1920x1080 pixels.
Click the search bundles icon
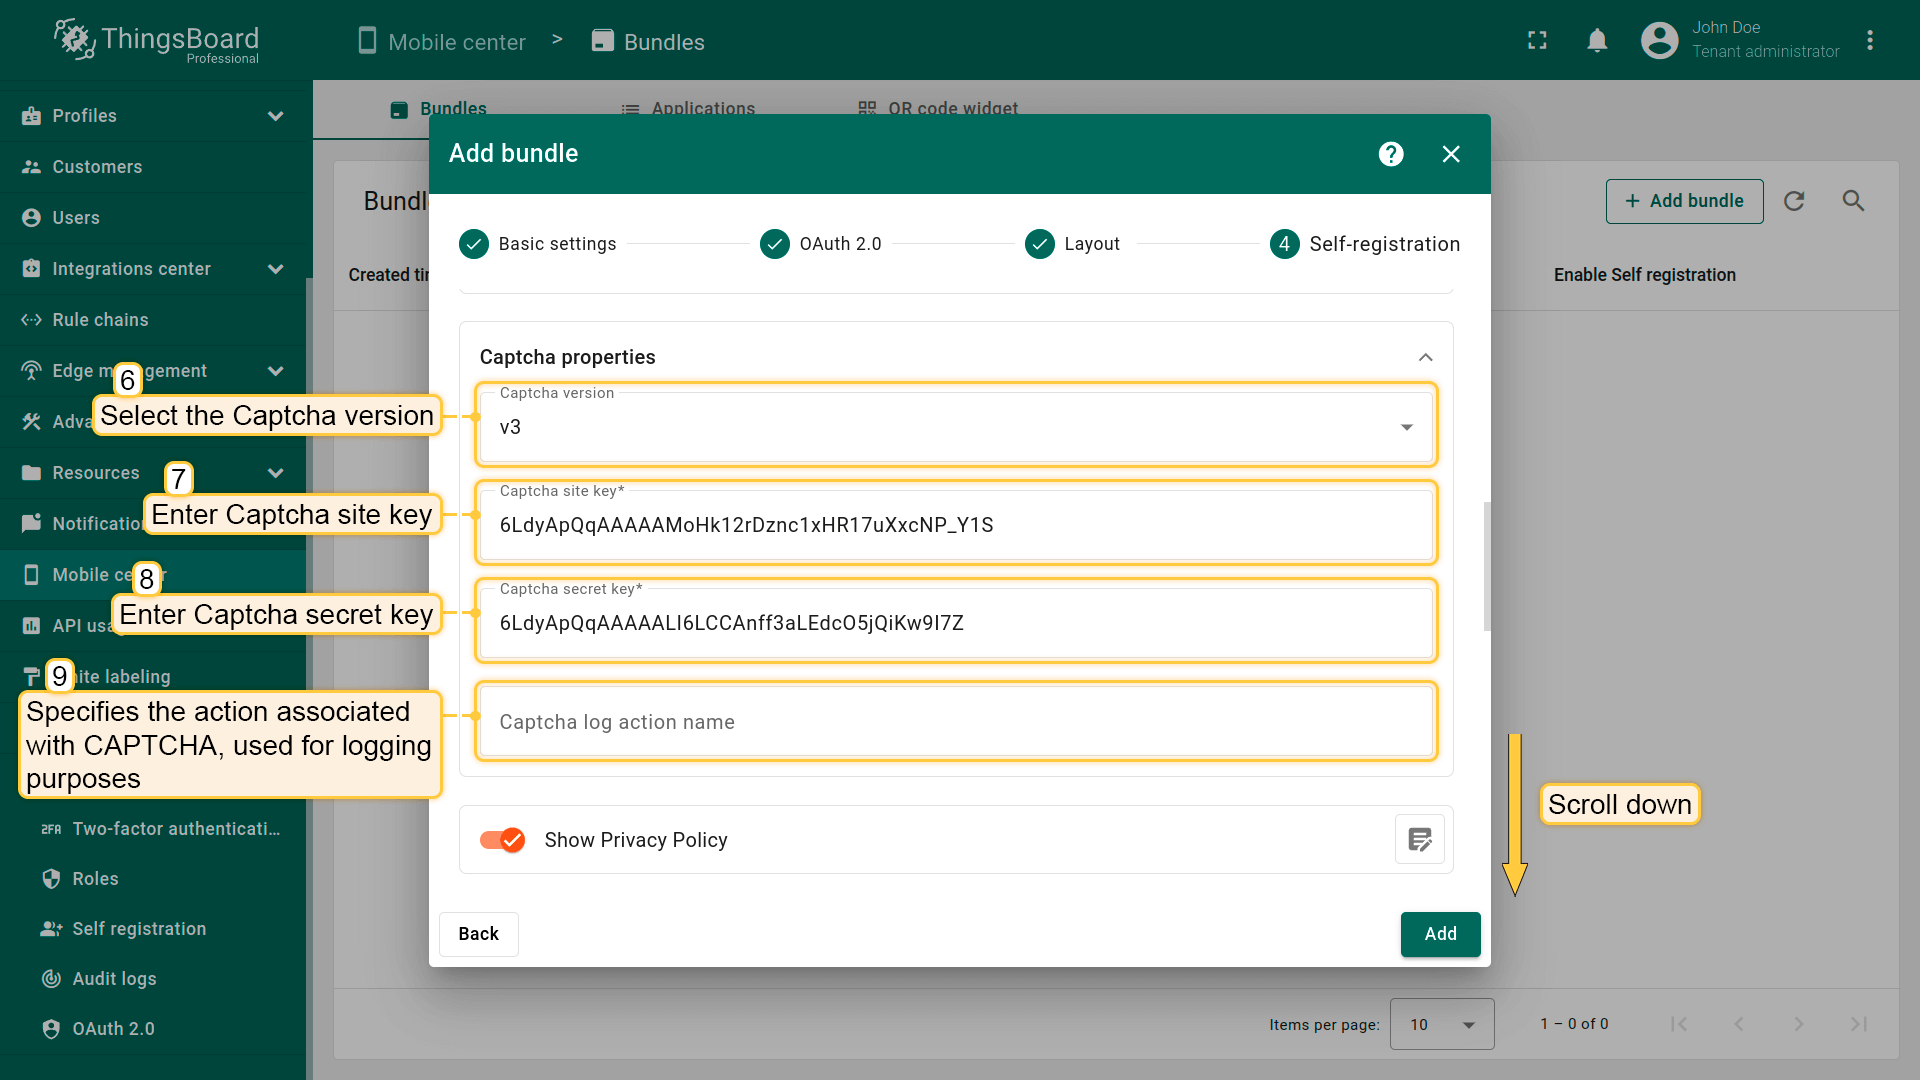(x=1853, y=201)
